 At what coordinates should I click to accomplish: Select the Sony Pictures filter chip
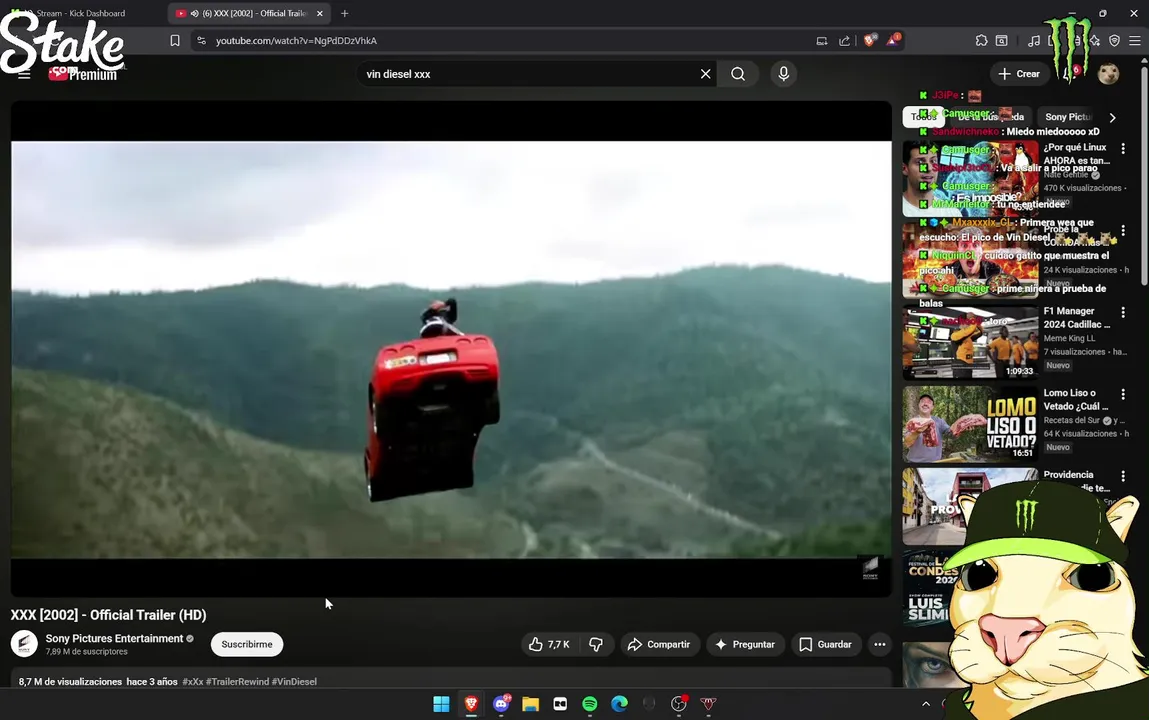click(1068, 117)
